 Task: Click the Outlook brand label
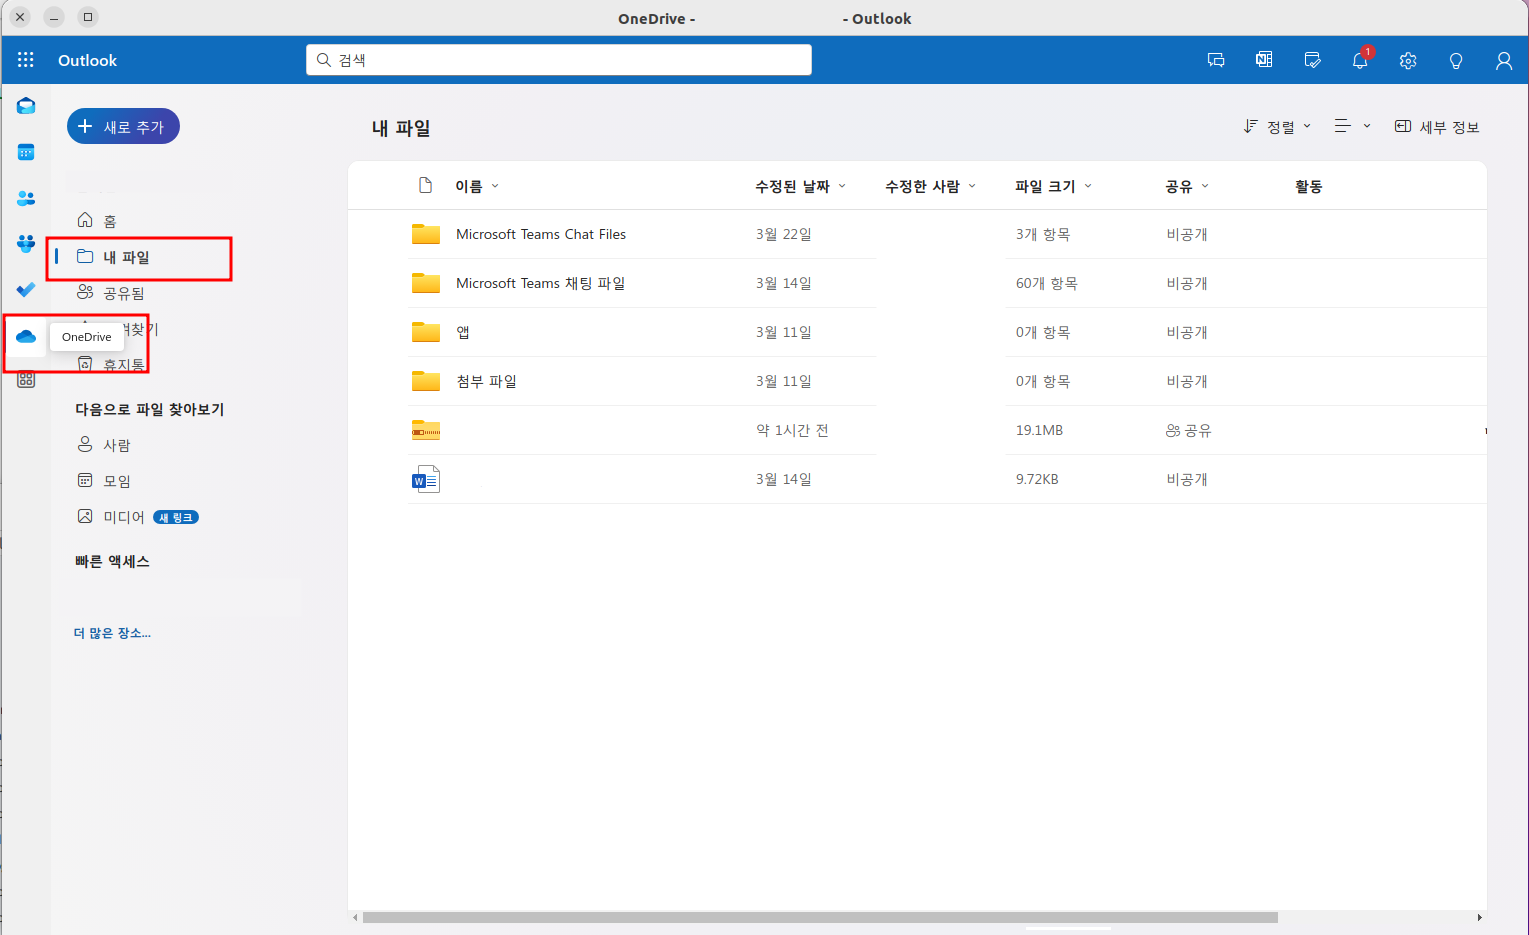coord(87,60)
